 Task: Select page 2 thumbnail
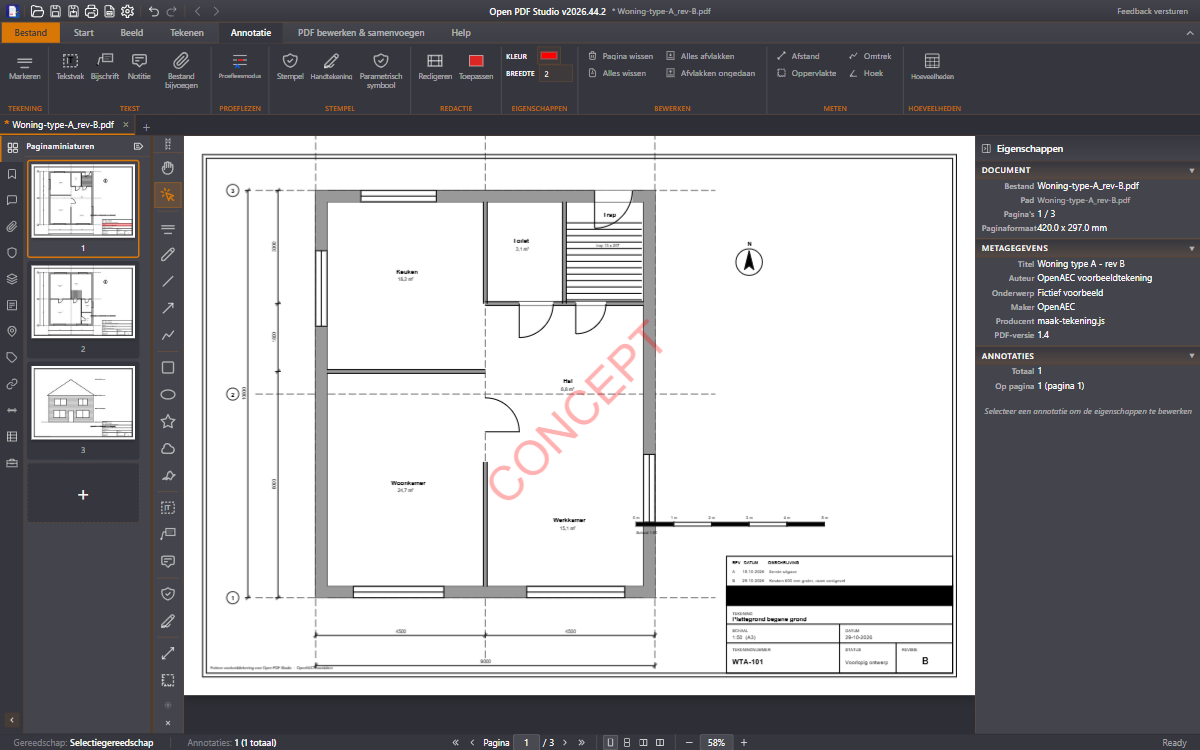tap(83, 300)
